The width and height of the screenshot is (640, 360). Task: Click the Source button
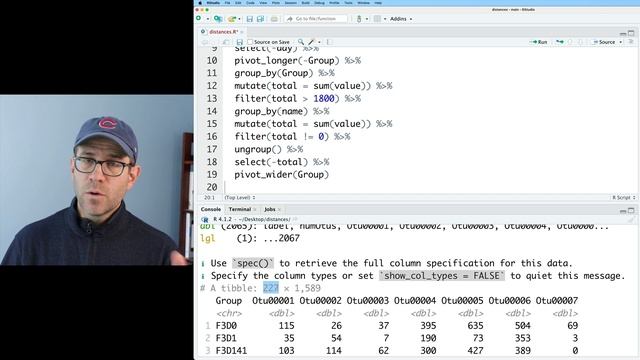point(604,42)
